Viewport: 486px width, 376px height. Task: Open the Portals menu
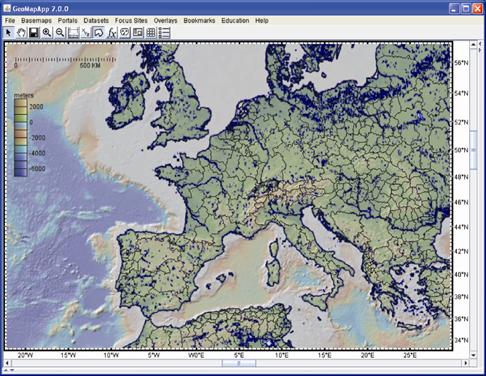[68, 20]
